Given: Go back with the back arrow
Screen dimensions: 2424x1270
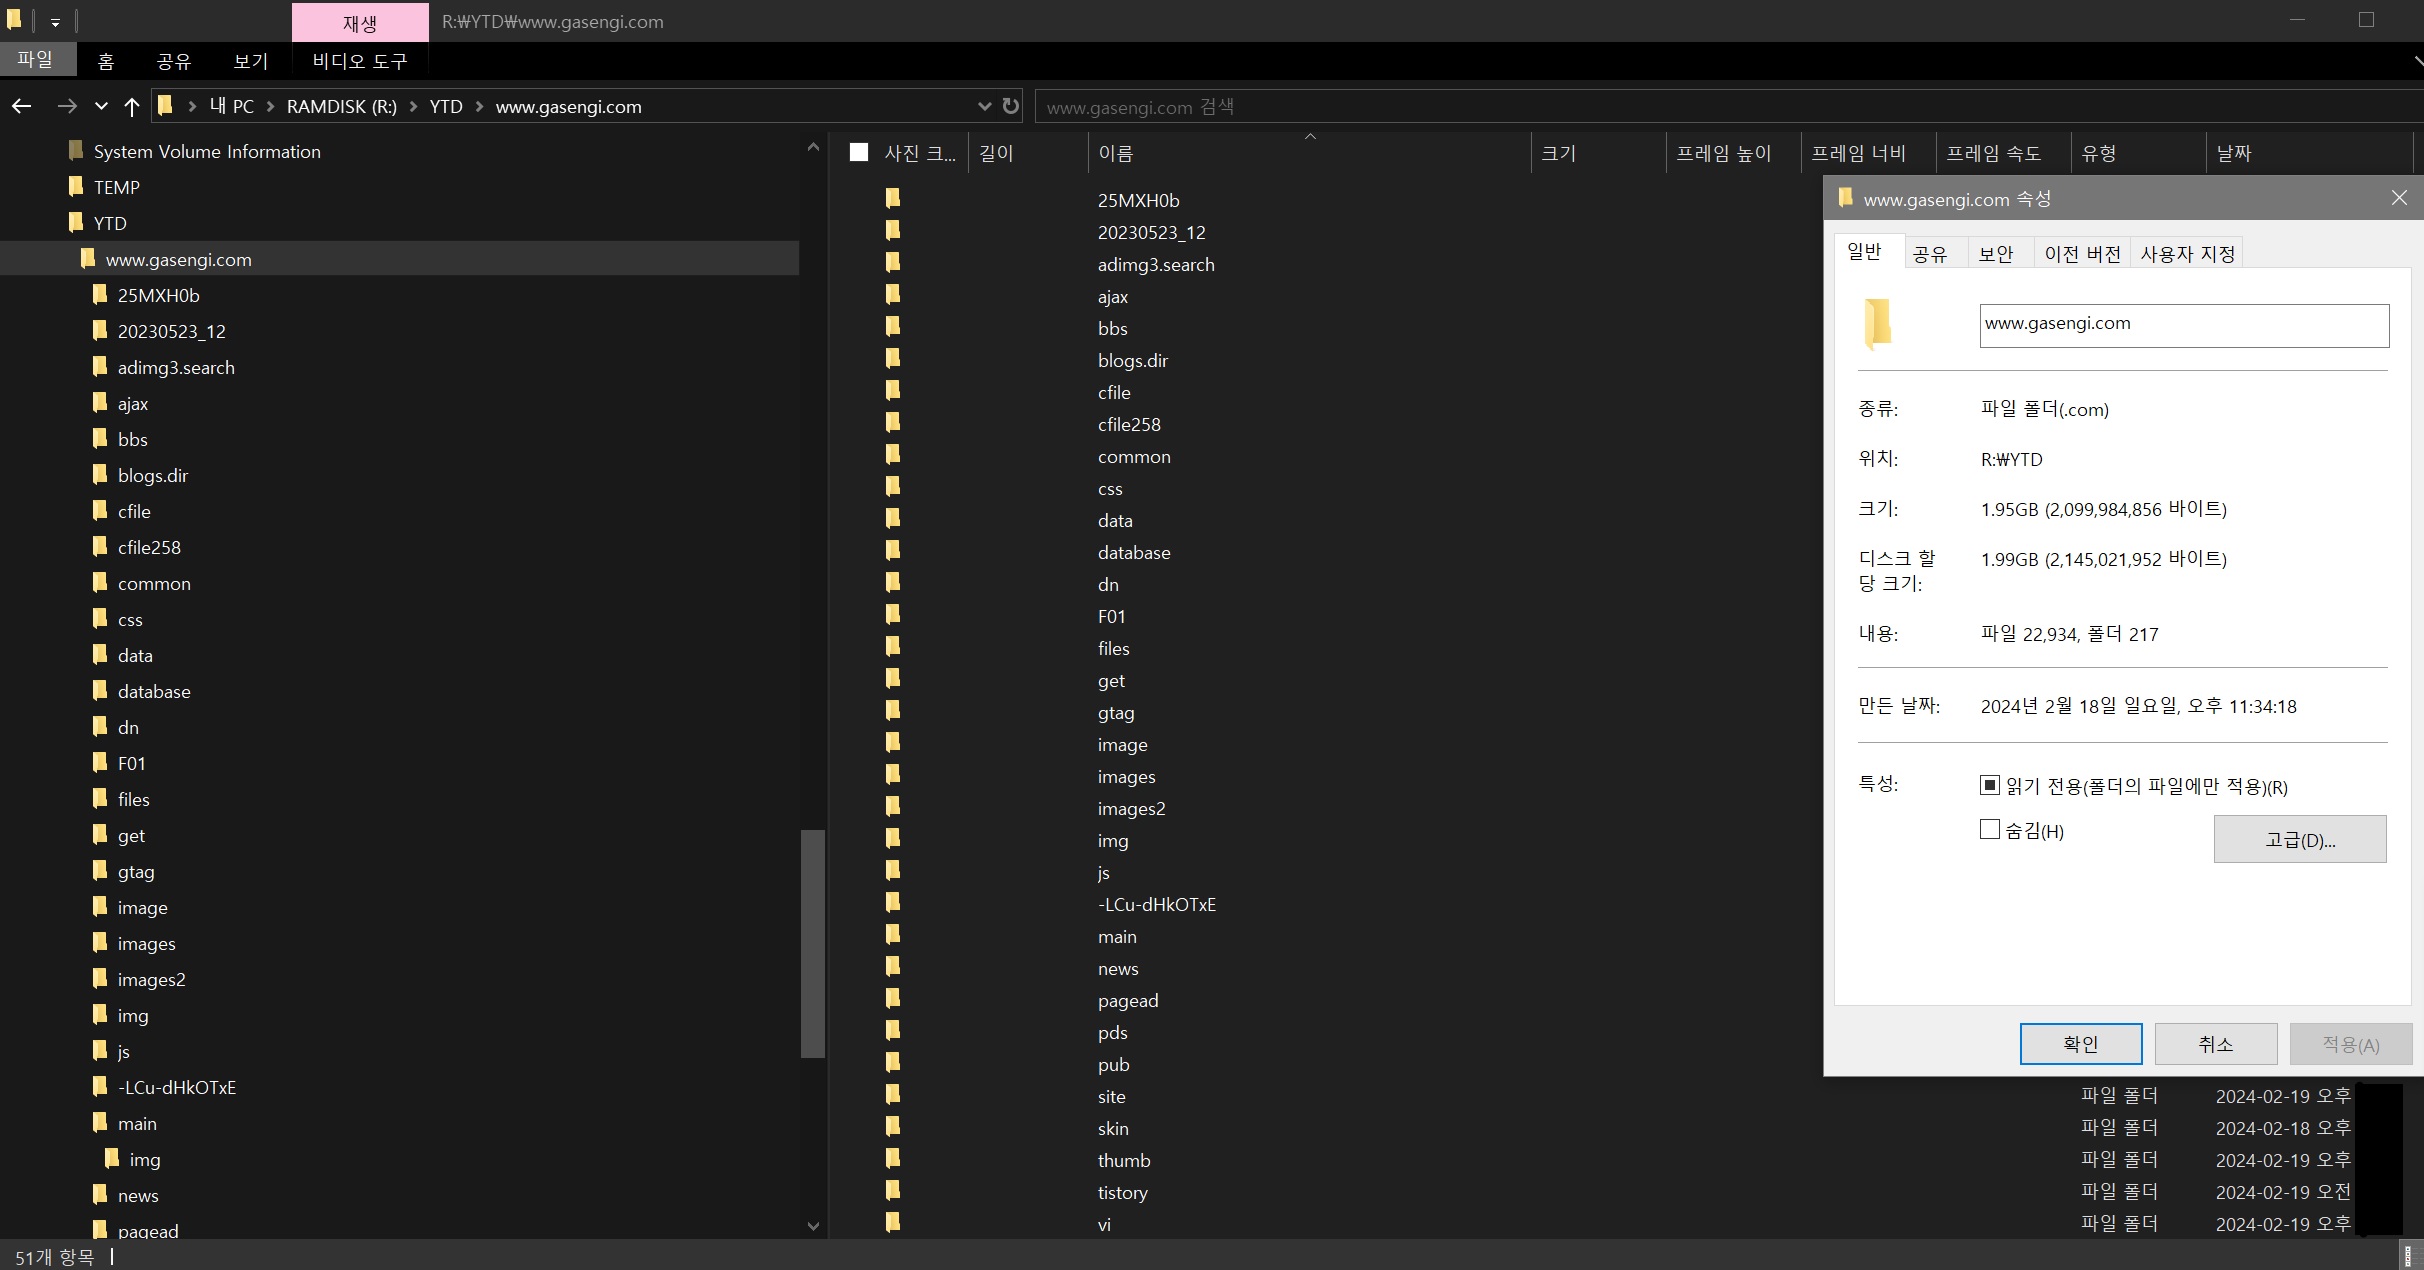Looking at the screenshot, I should pos(22,106).
